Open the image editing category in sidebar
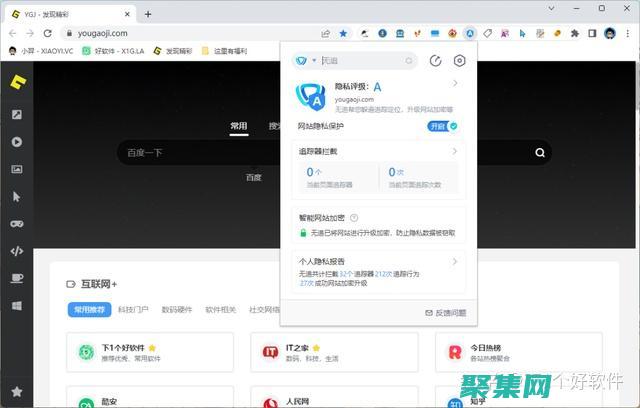The image size is (640, 408). 17,115
